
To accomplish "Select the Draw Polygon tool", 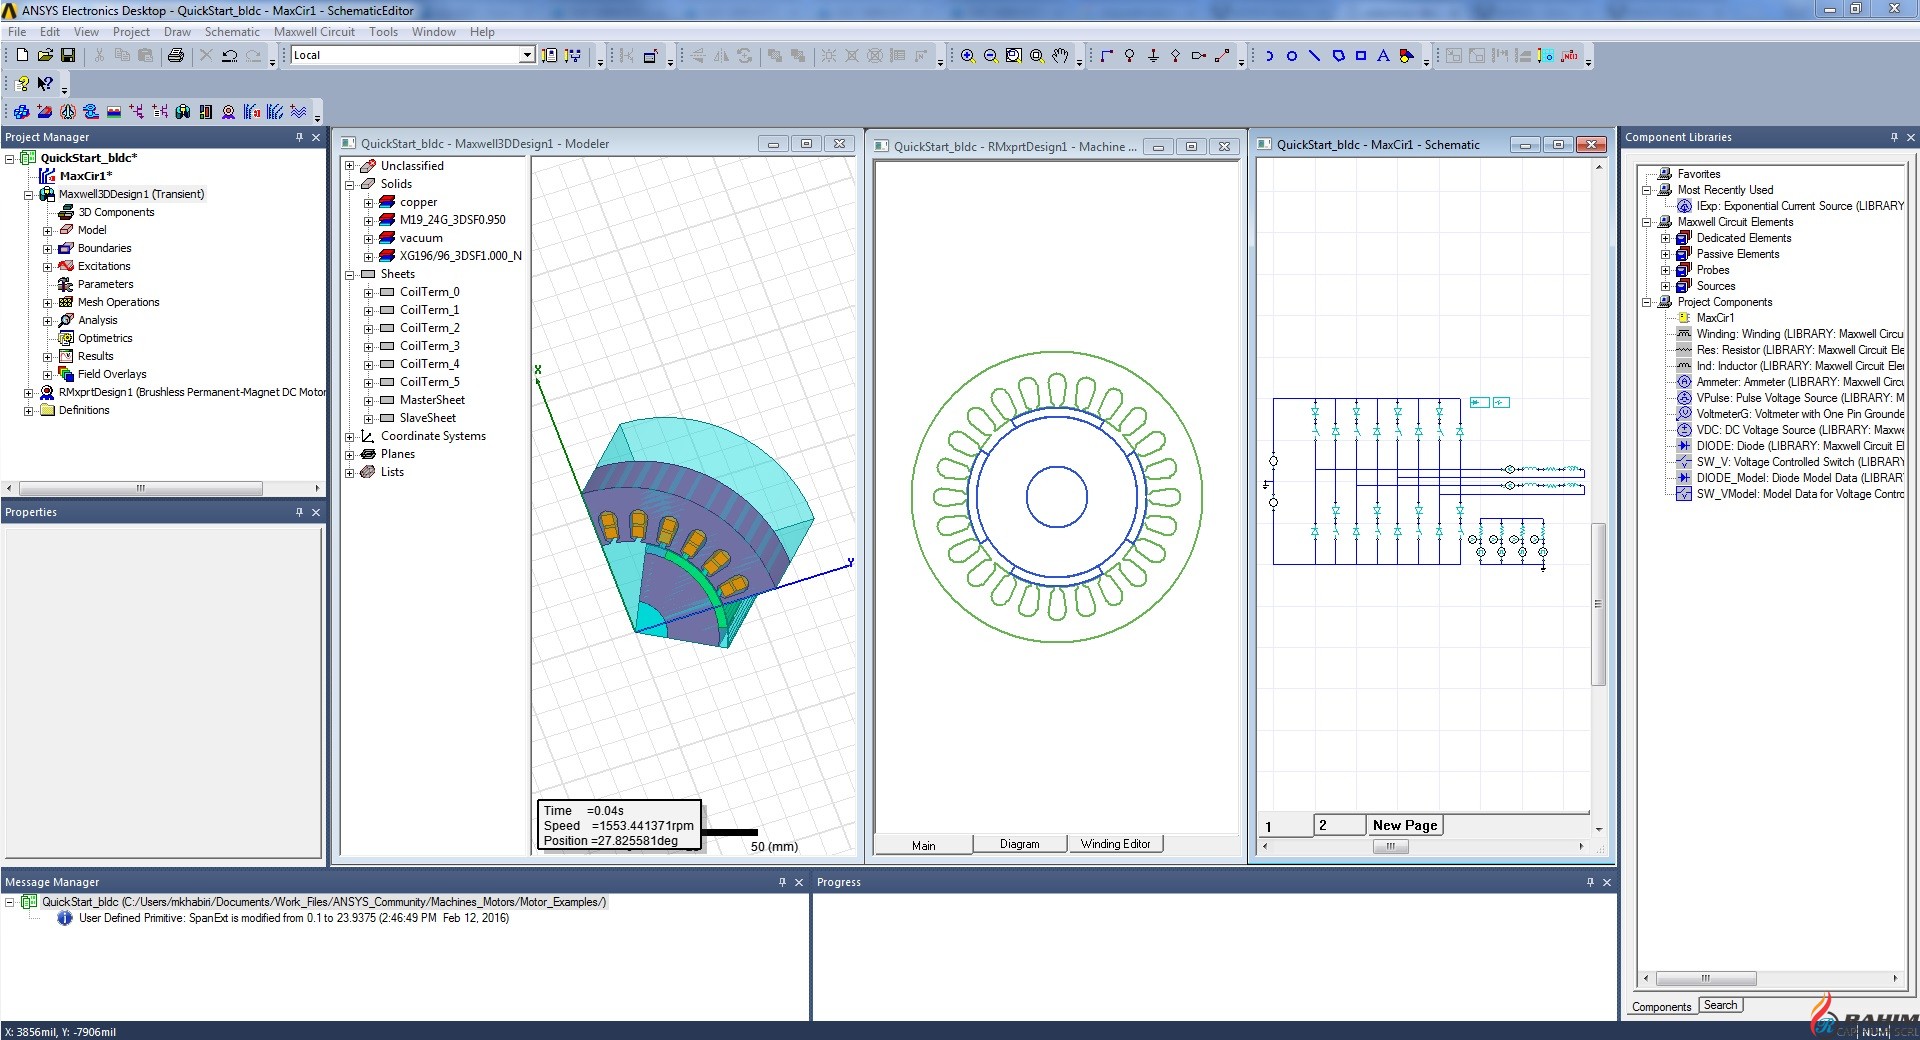I will [x=1338, y=55].
